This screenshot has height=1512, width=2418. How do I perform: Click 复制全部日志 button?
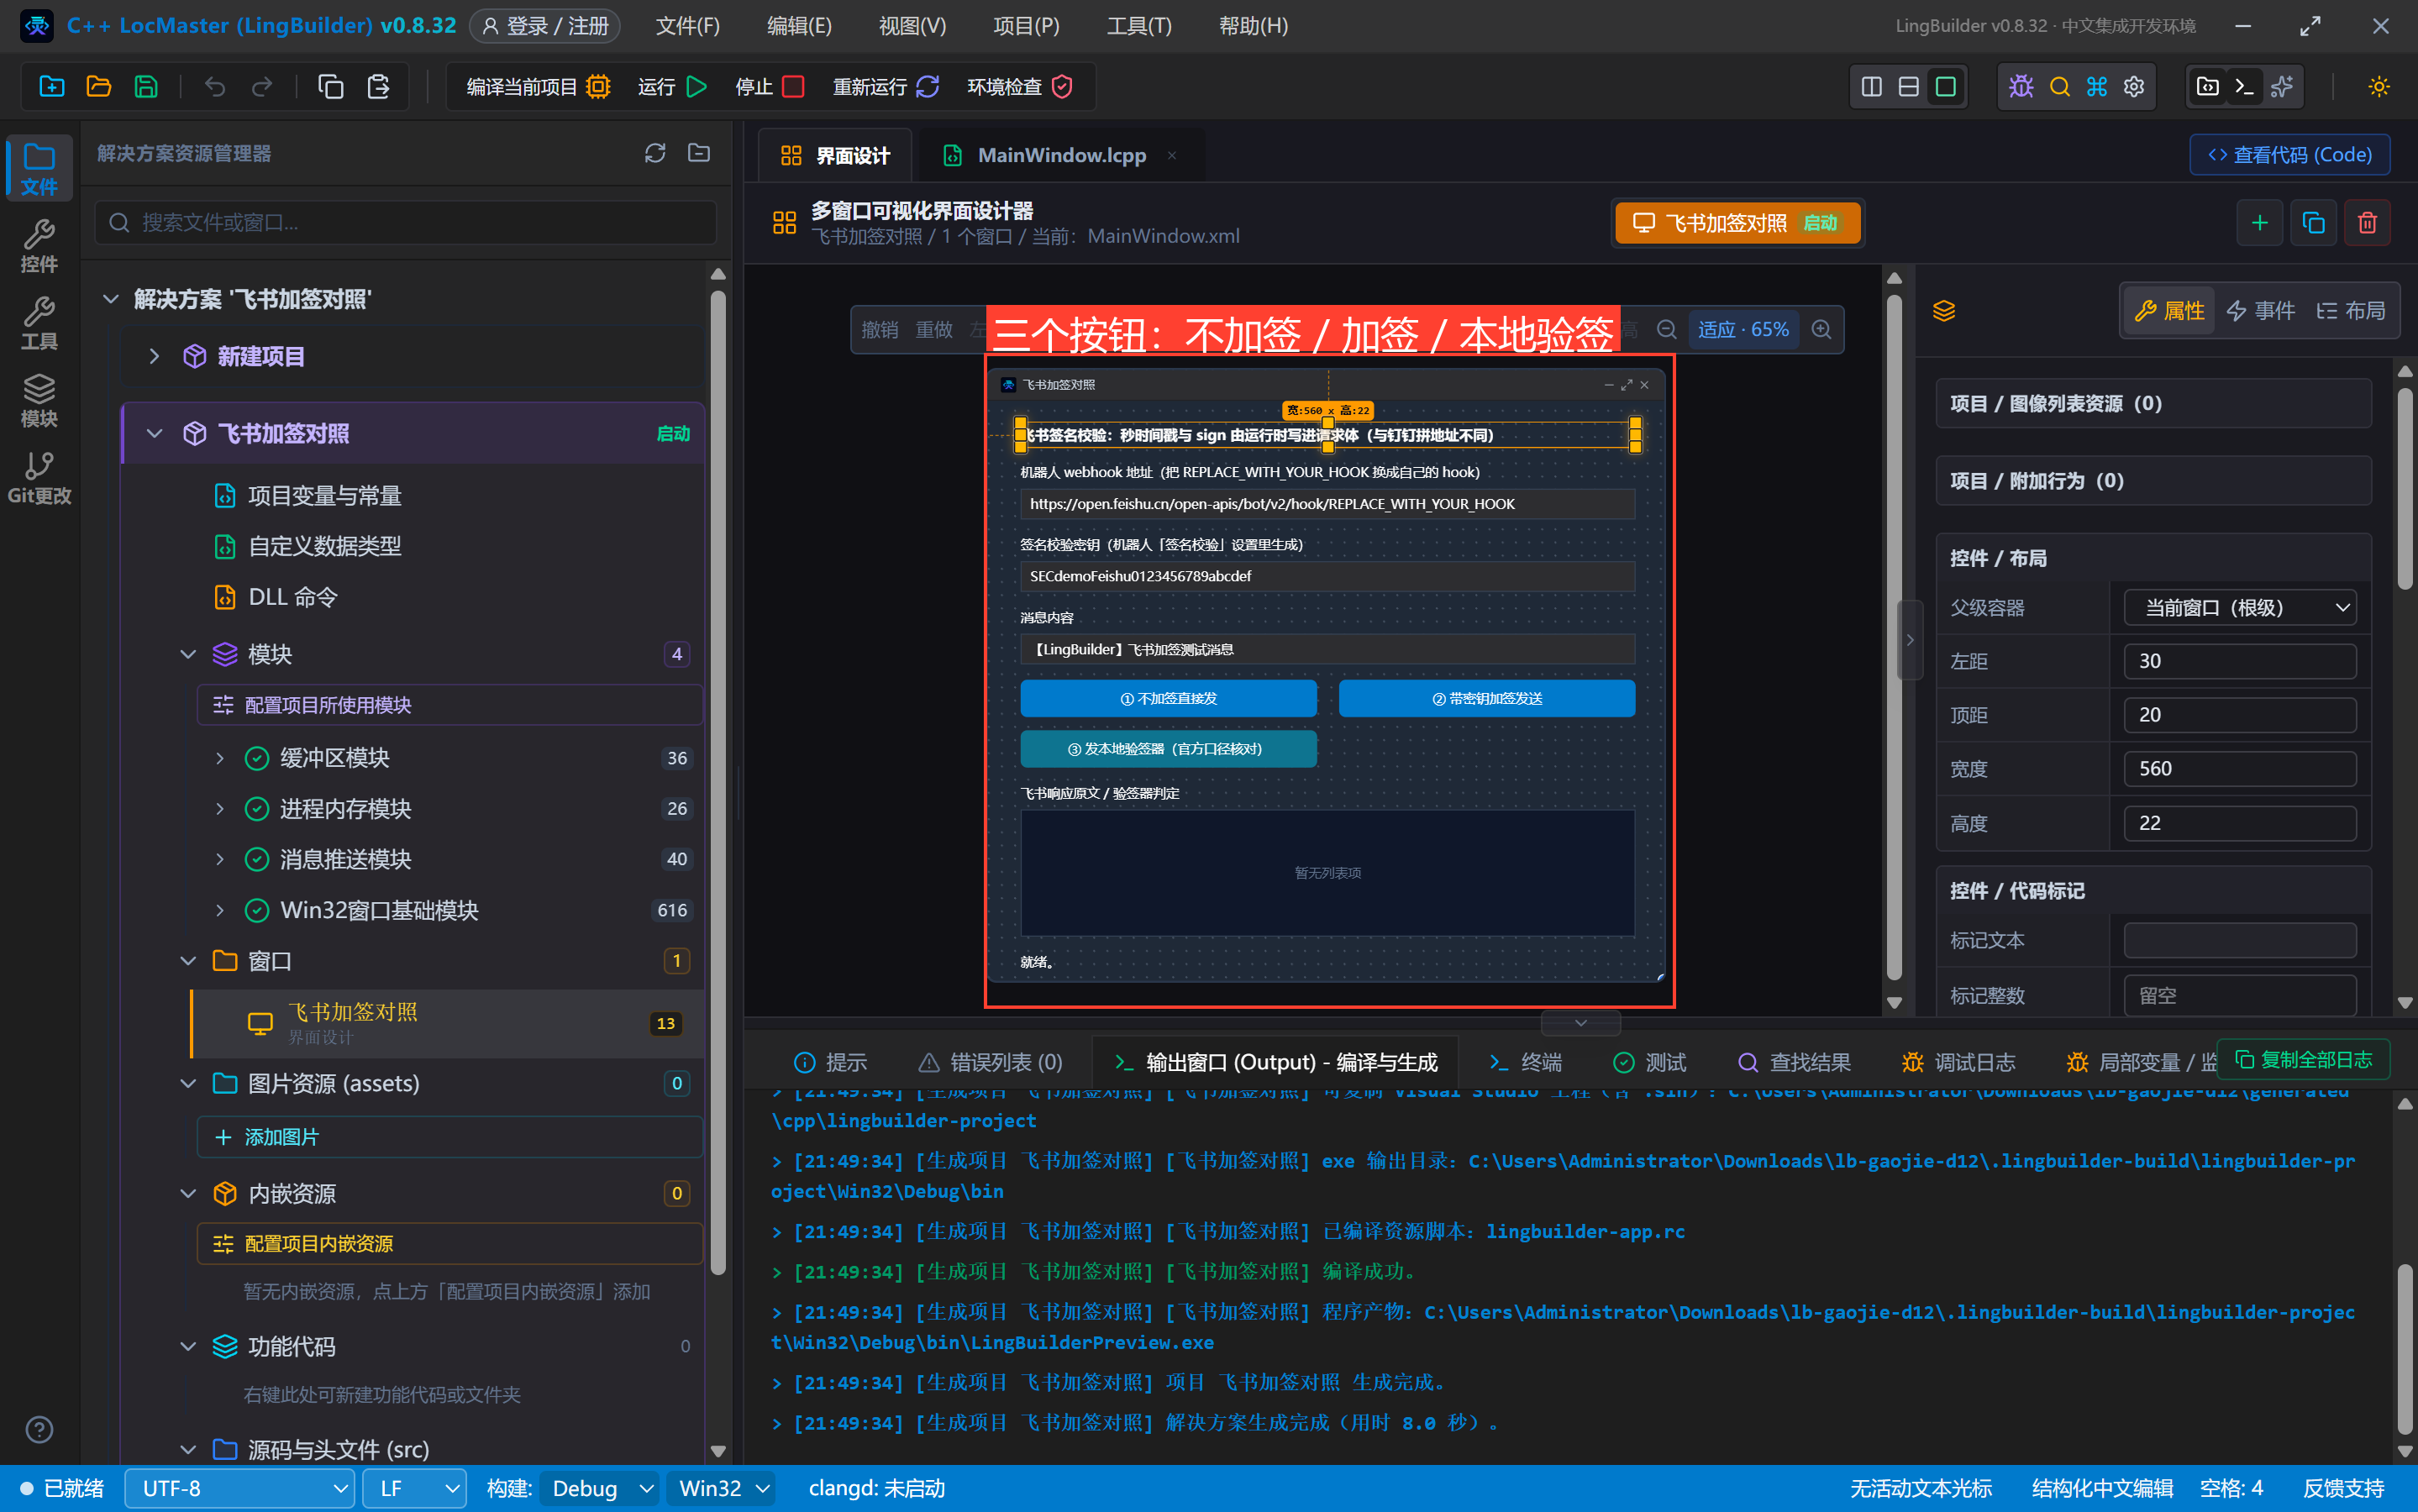click(x=2302, y=1059)
